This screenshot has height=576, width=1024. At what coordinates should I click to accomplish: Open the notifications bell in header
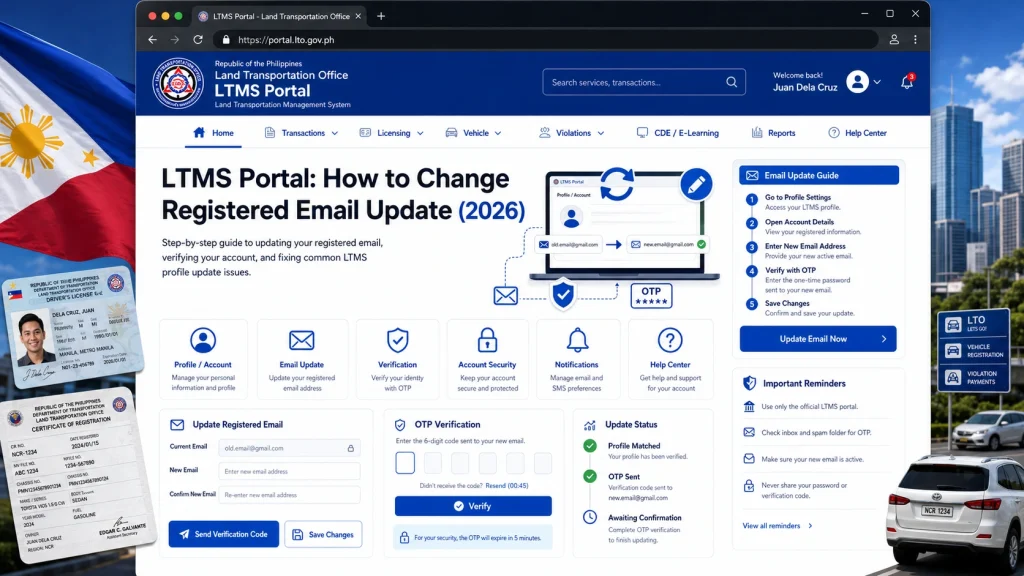[907, 82]
